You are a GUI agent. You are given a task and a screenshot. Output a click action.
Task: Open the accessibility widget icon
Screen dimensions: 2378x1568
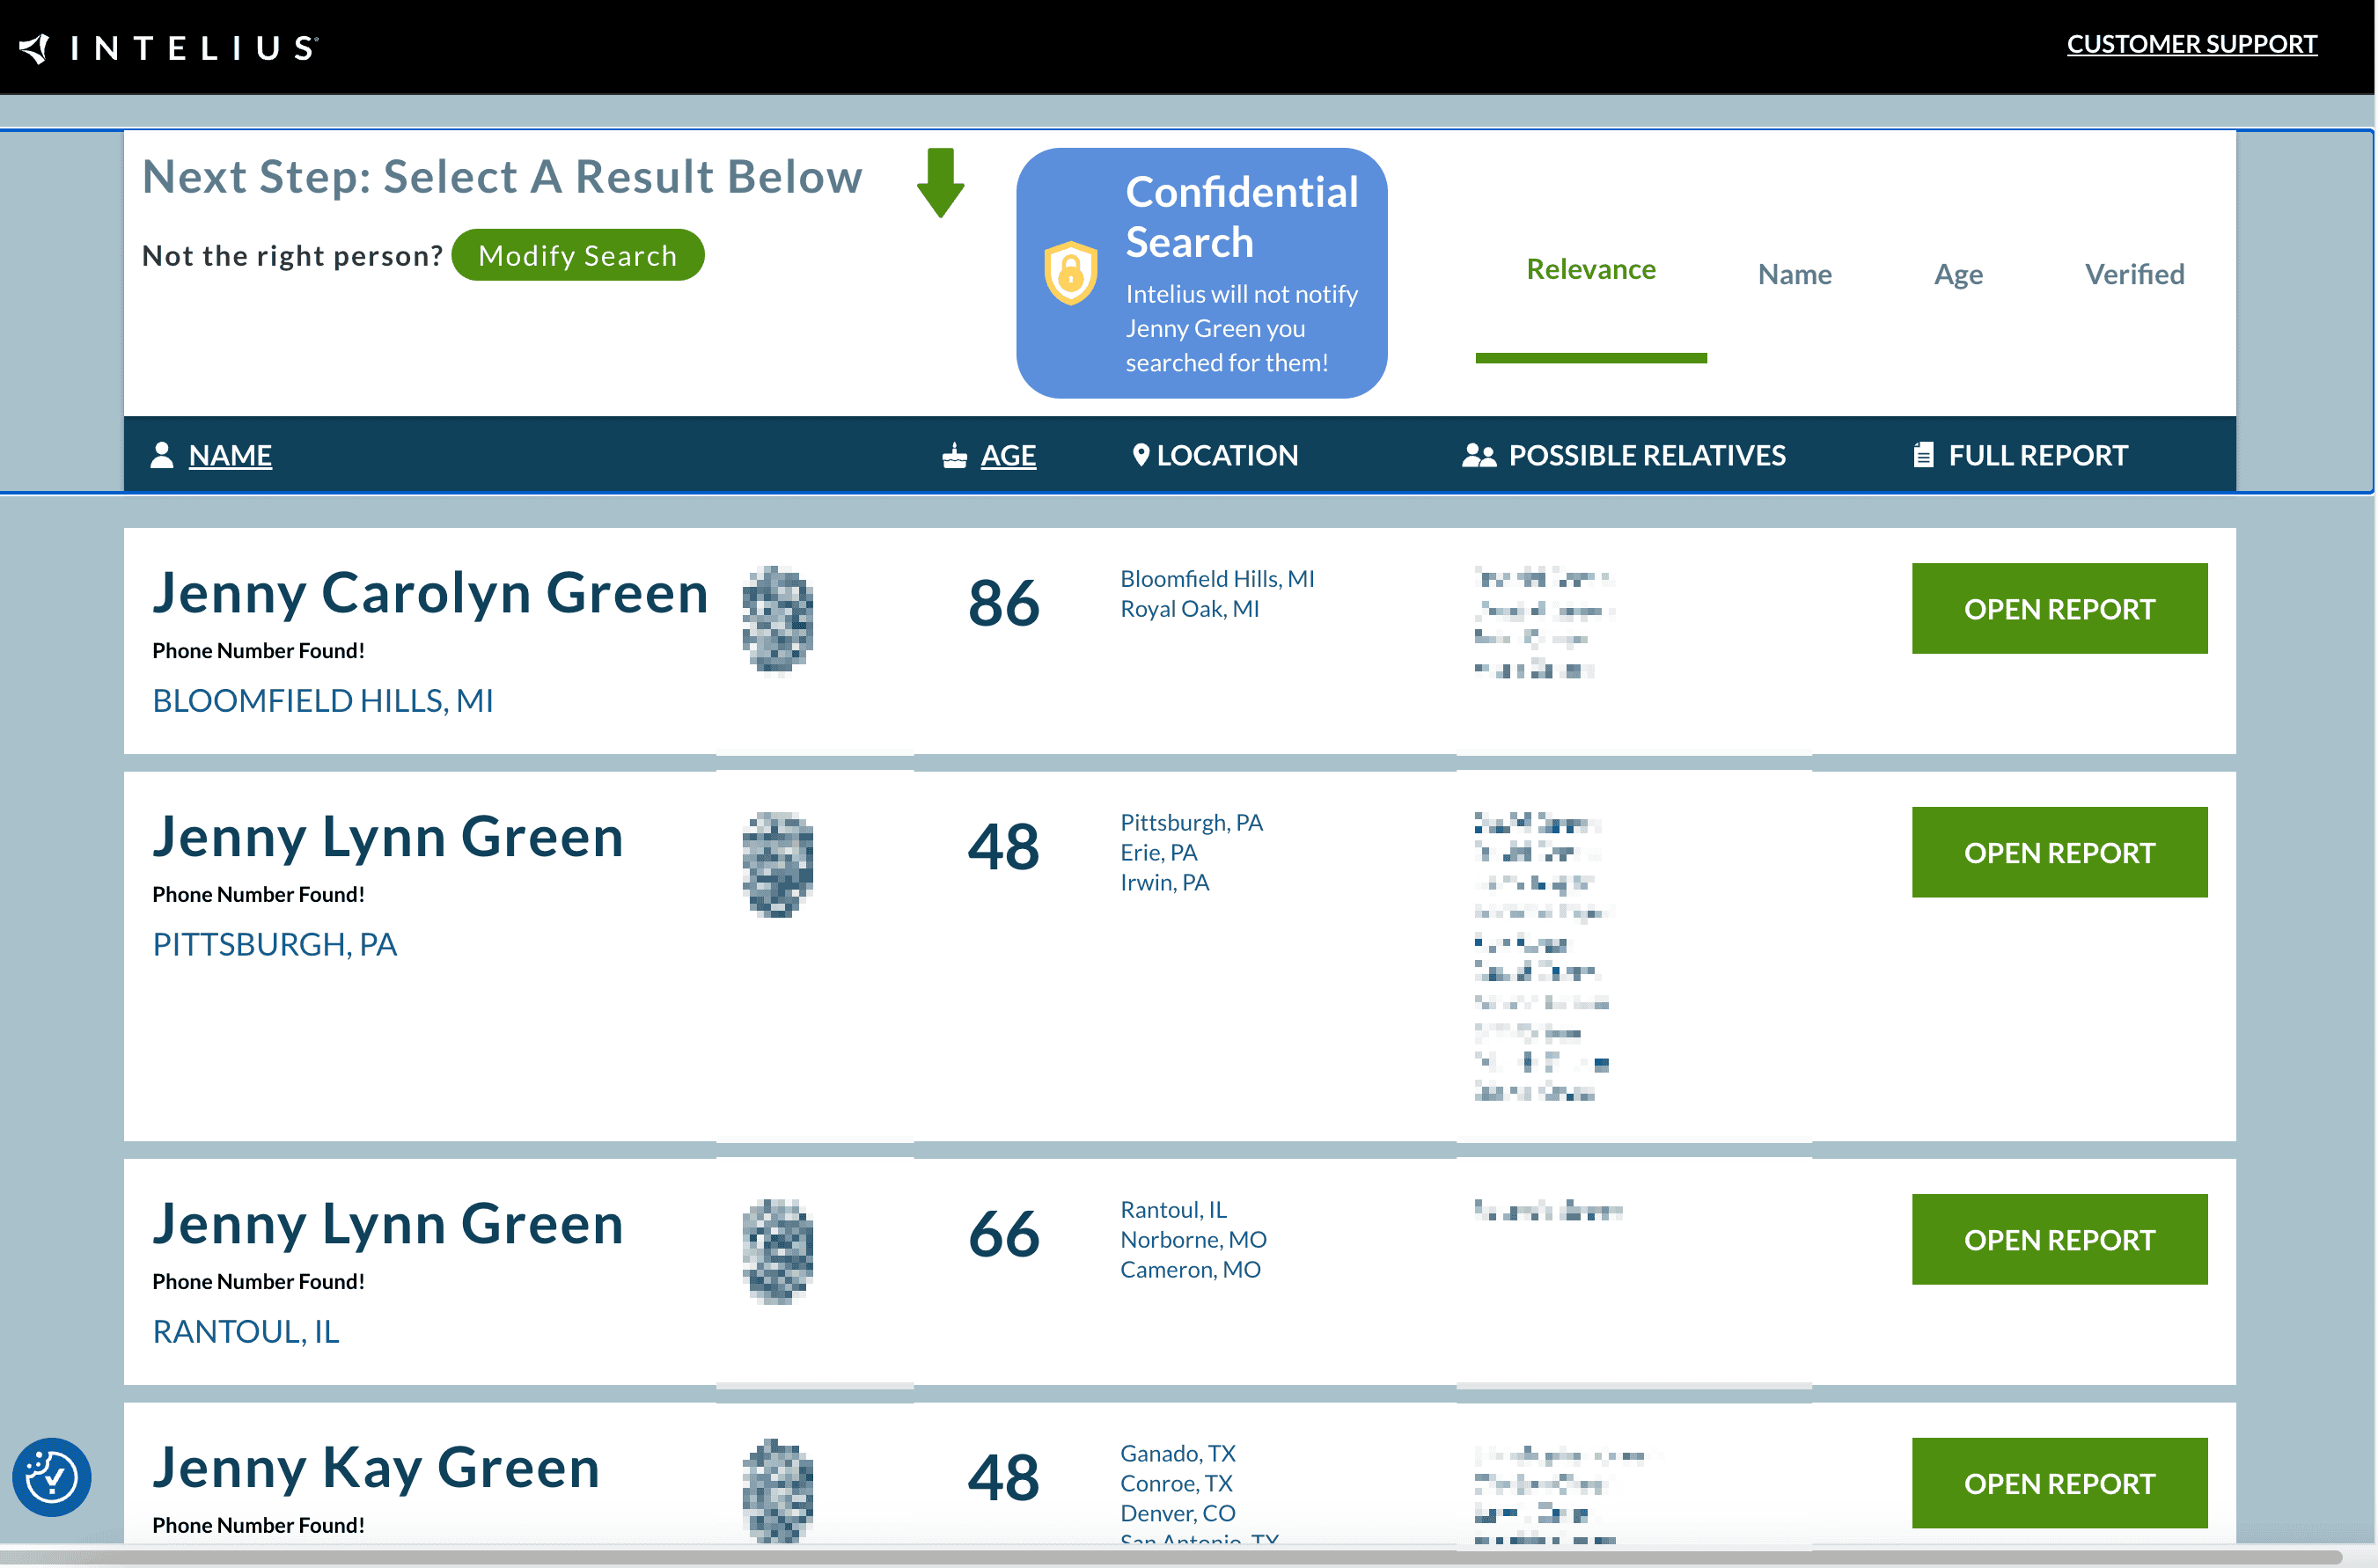coord(52,1476)
